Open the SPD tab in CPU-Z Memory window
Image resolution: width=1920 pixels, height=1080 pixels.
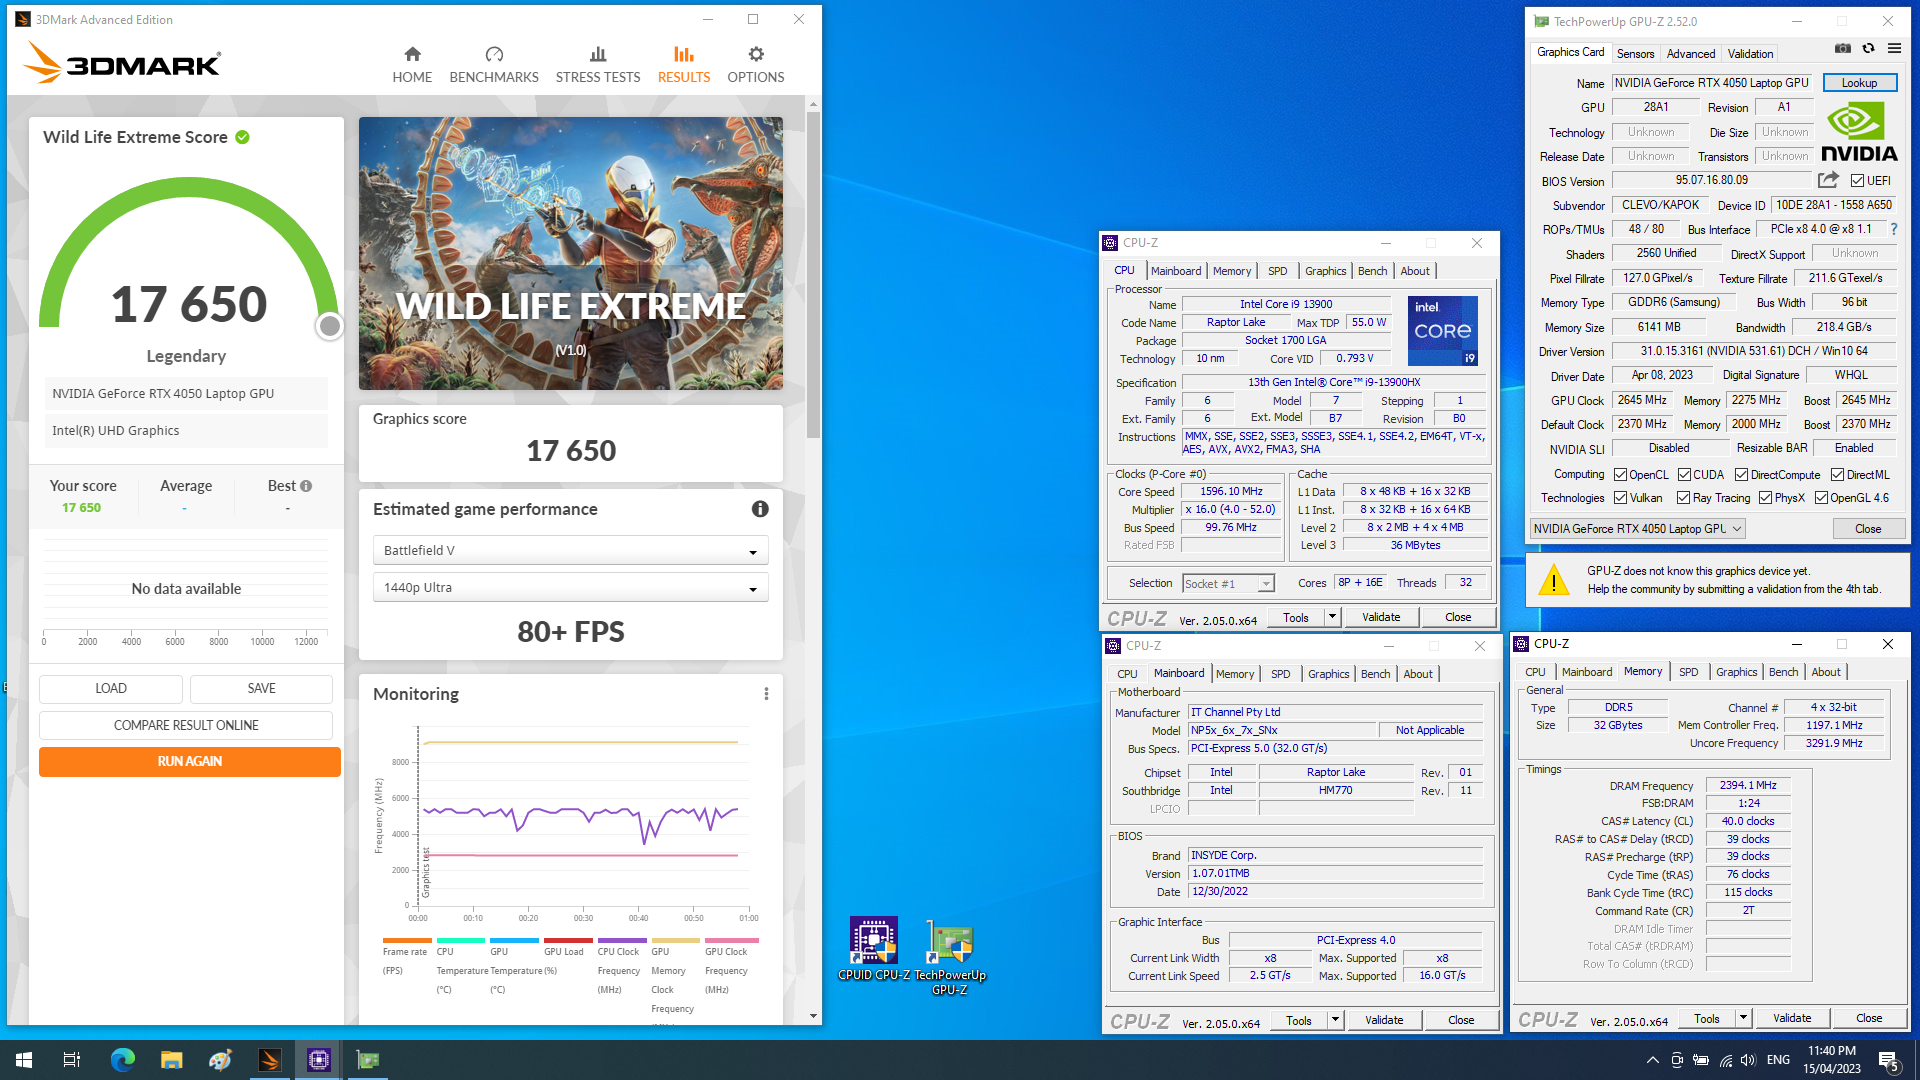[x=1688, y=672]
